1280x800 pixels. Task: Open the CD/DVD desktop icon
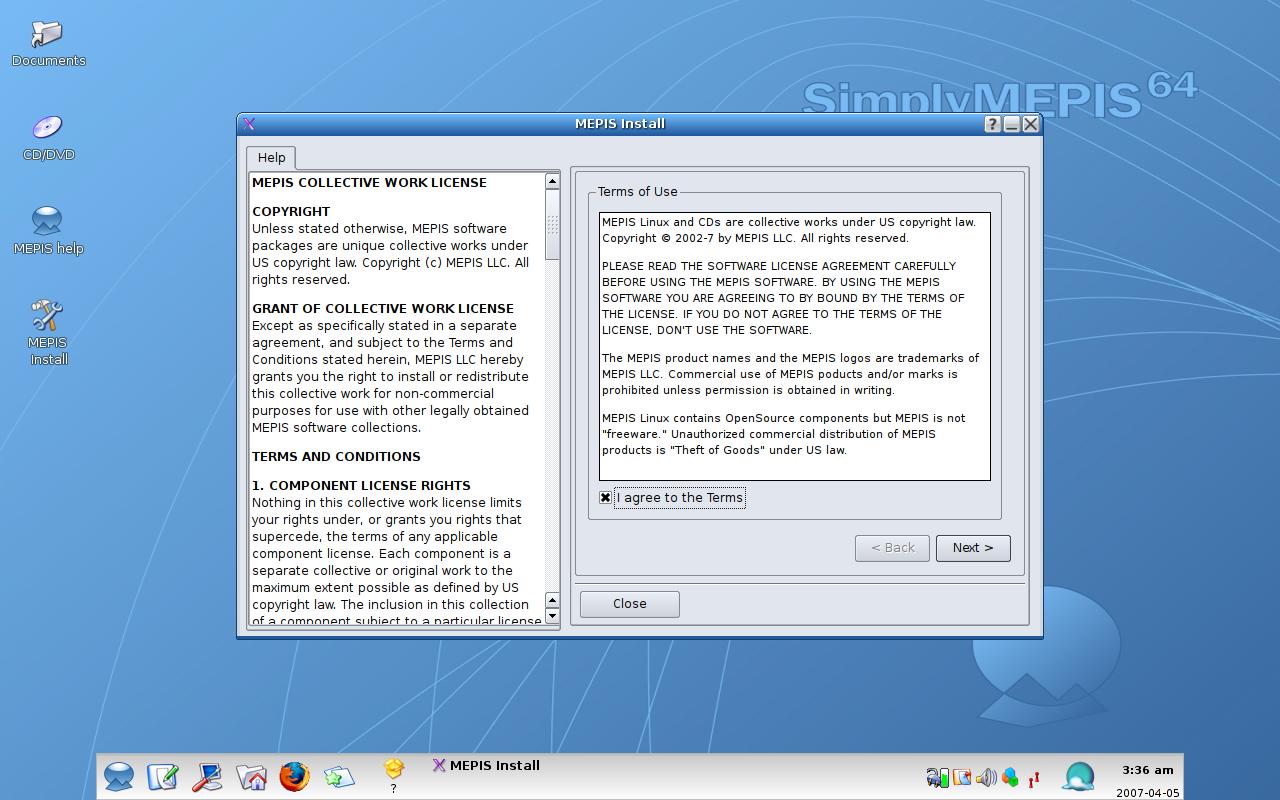48,137
